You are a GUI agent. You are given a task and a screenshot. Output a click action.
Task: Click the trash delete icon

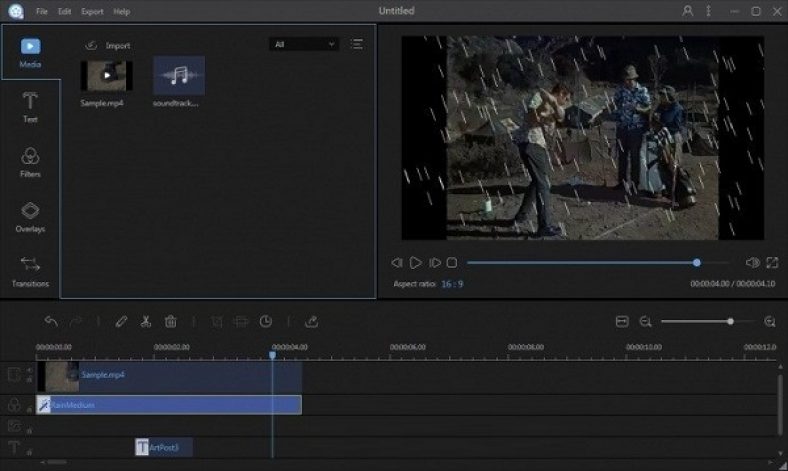[x=171, y=321]
